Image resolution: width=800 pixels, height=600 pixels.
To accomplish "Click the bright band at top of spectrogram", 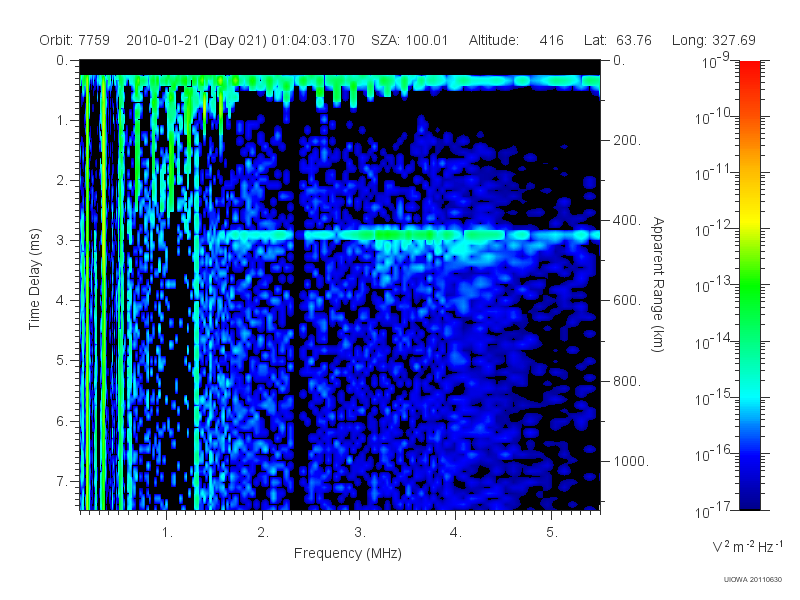I will tap(340, 82).
